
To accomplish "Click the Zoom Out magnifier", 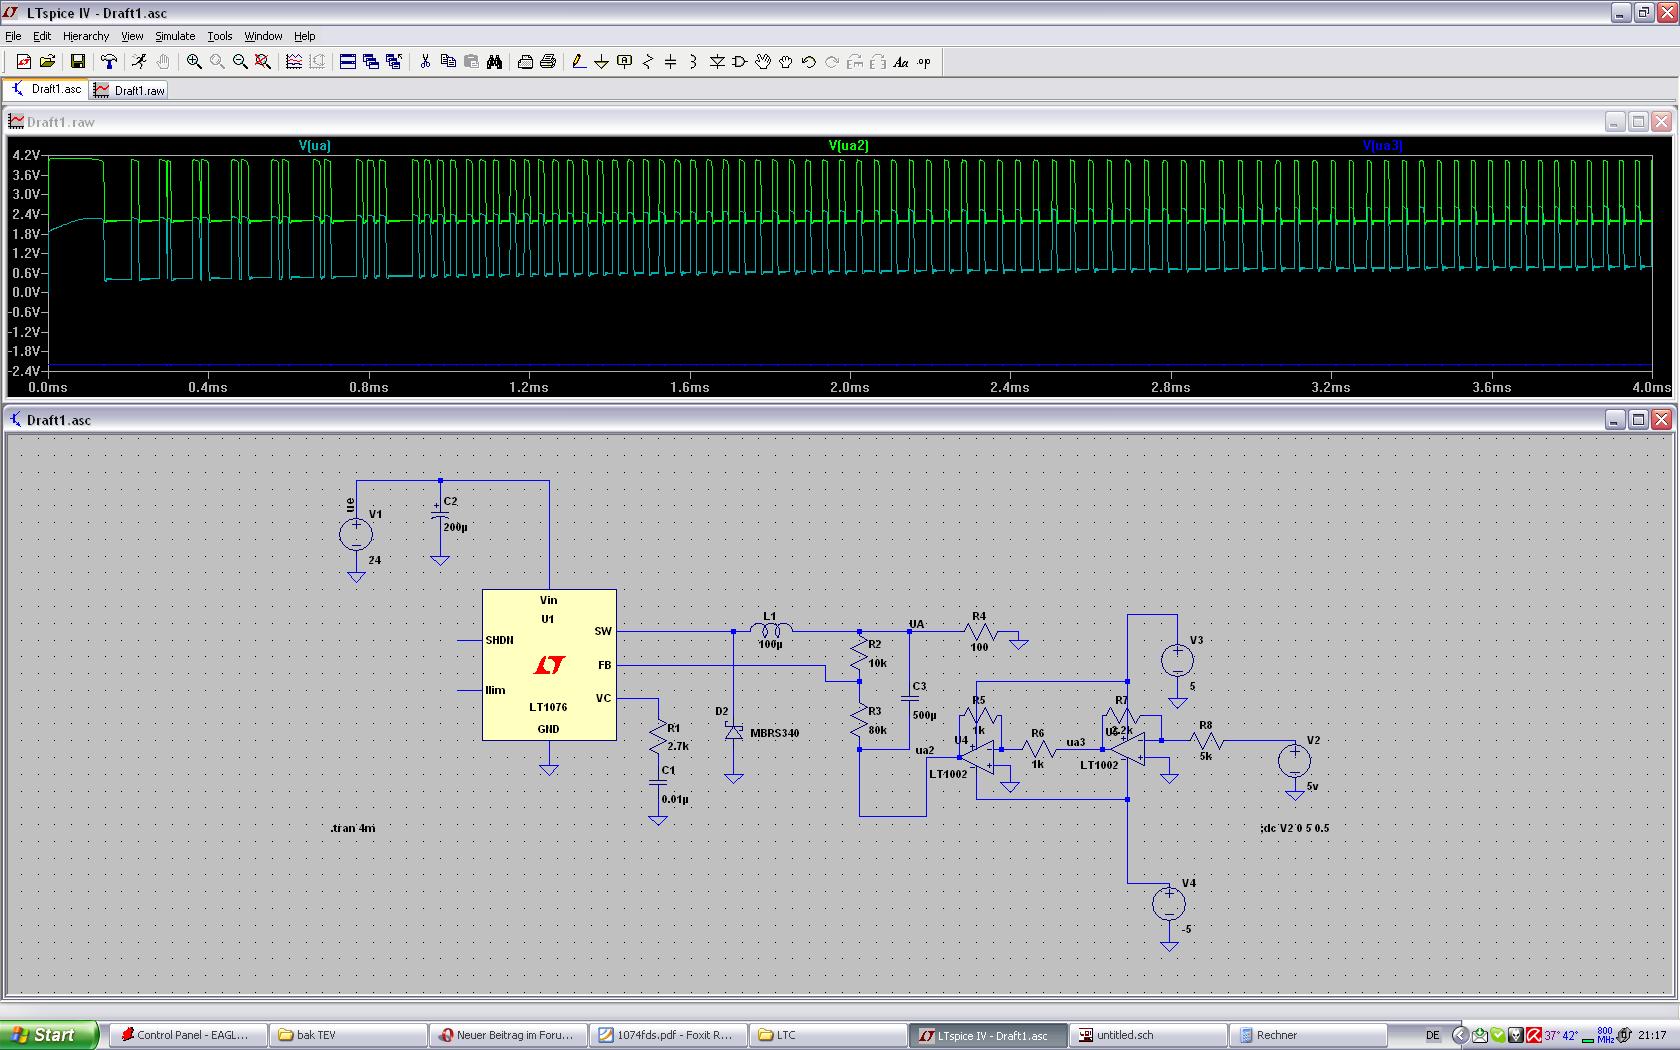I will (x=240, y=62).
